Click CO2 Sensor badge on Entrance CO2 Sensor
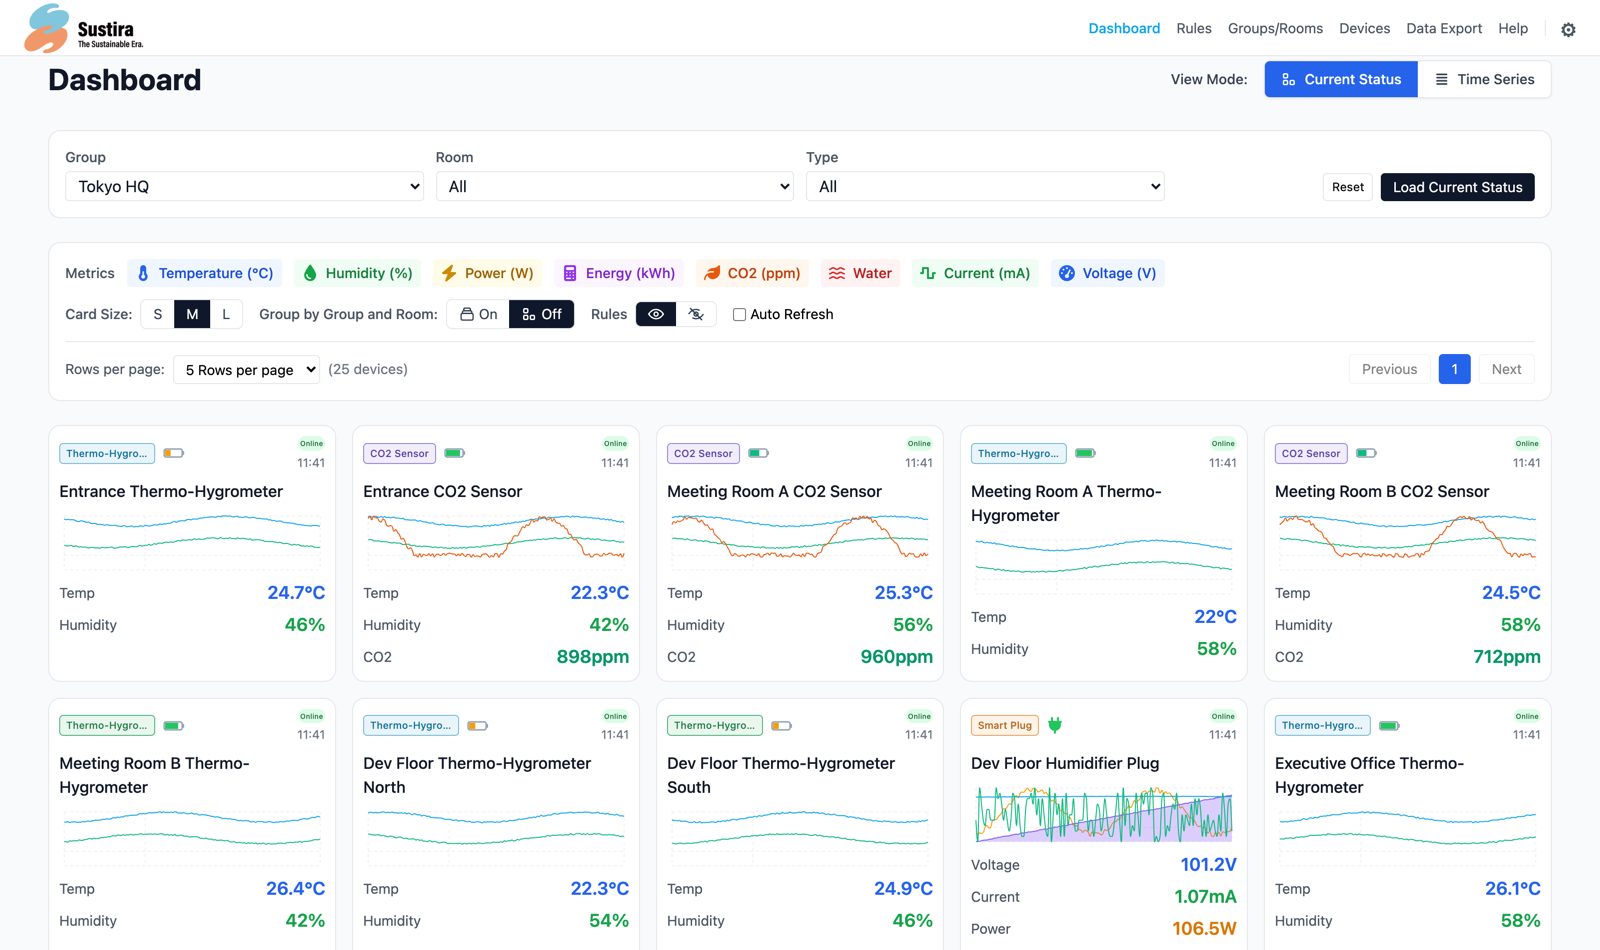Screen dimensions: 1600x950 [399, 453]
